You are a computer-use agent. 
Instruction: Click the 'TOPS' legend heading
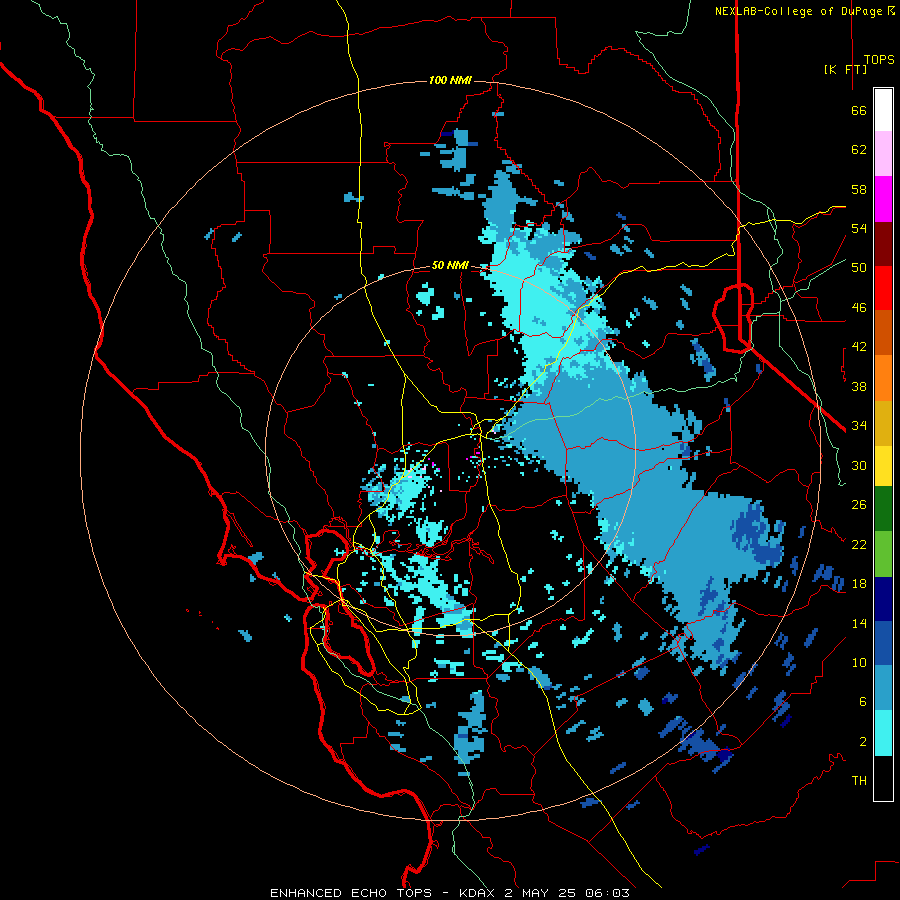[x=879, y=59]
